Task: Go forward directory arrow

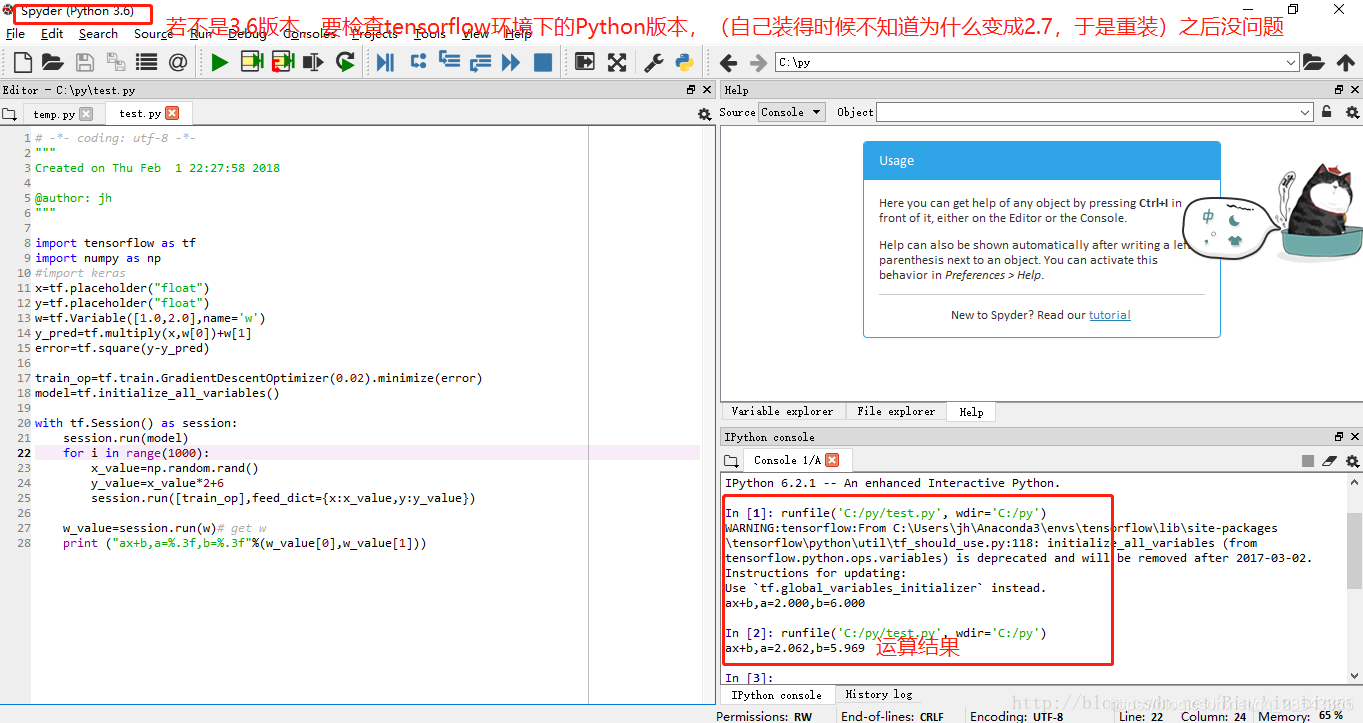Action: pos(759,63)
